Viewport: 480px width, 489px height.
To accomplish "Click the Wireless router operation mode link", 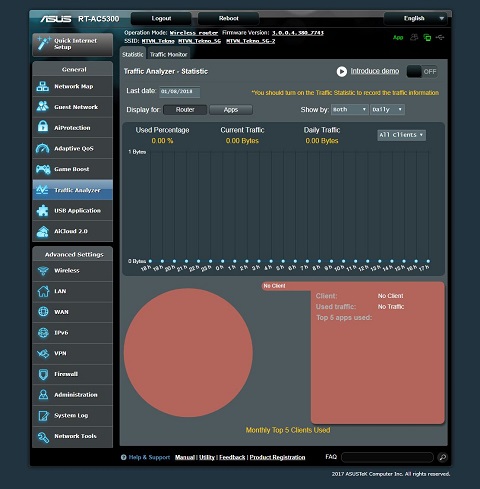I will coord(194,33).
